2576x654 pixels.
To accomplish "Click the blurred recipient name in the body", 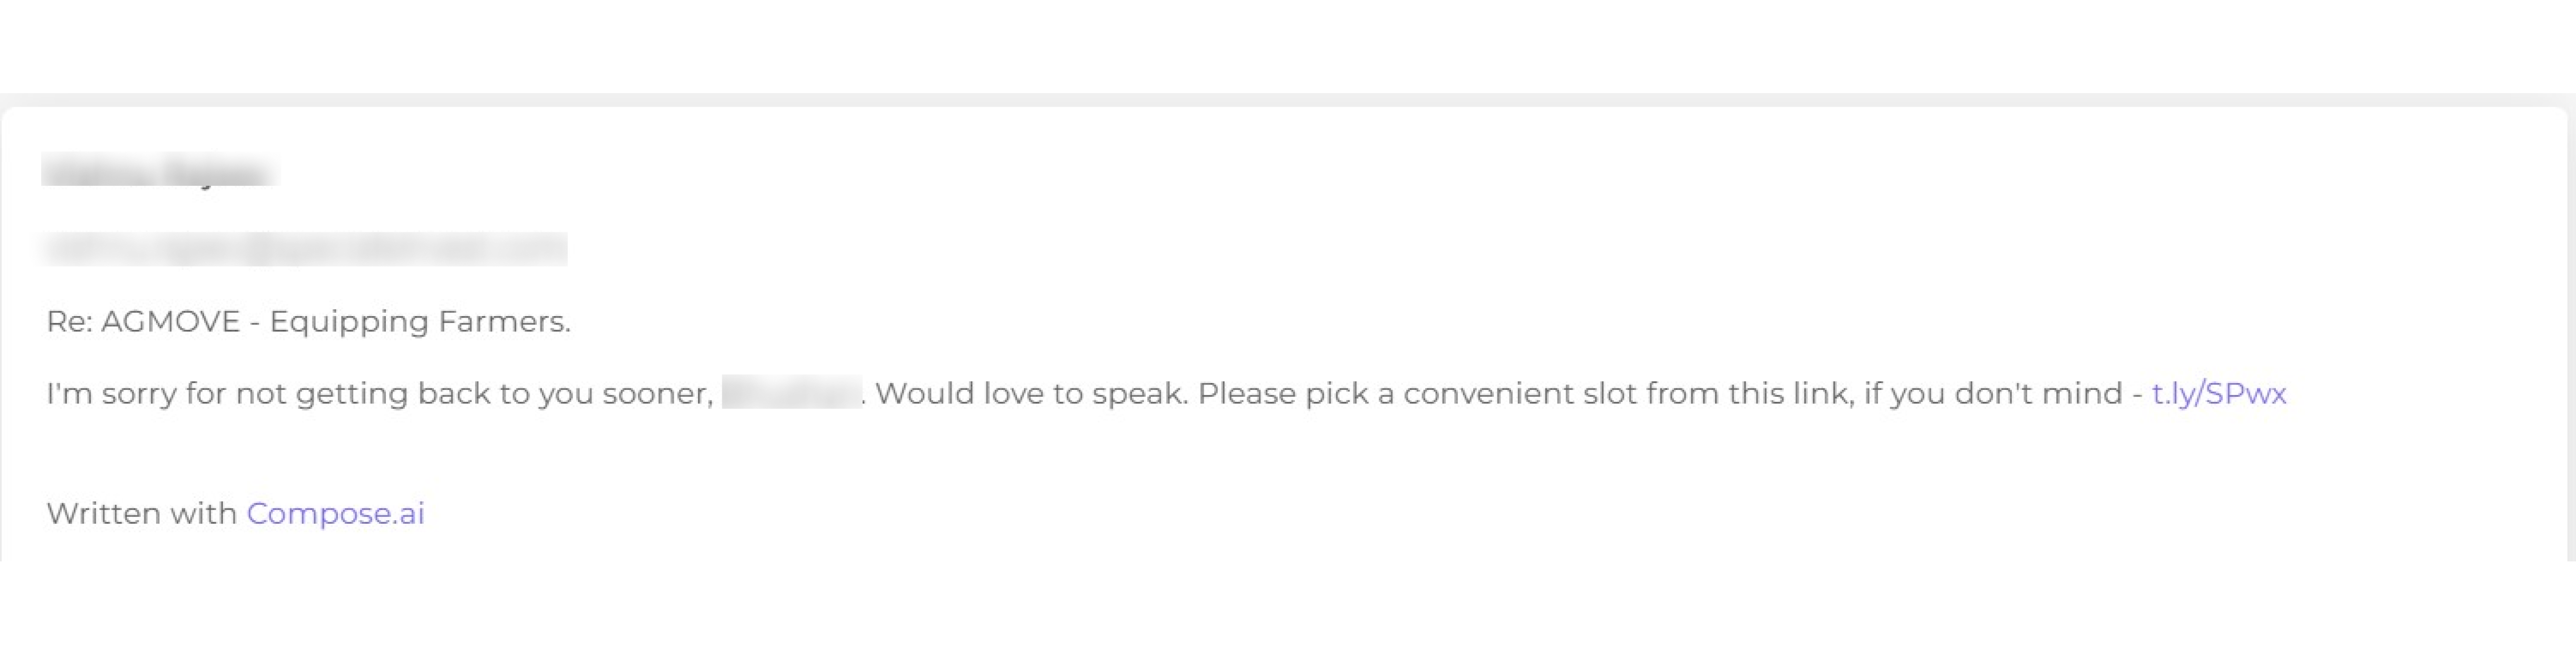I will point(791,393).
